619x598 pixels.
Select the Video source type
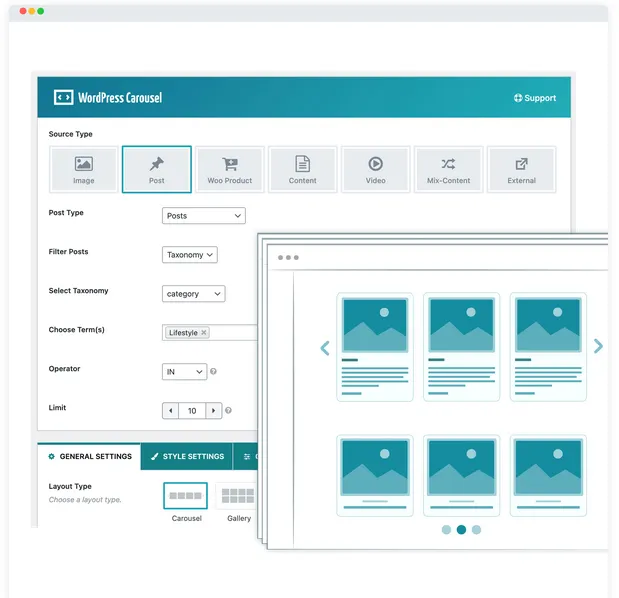point(375,169)
